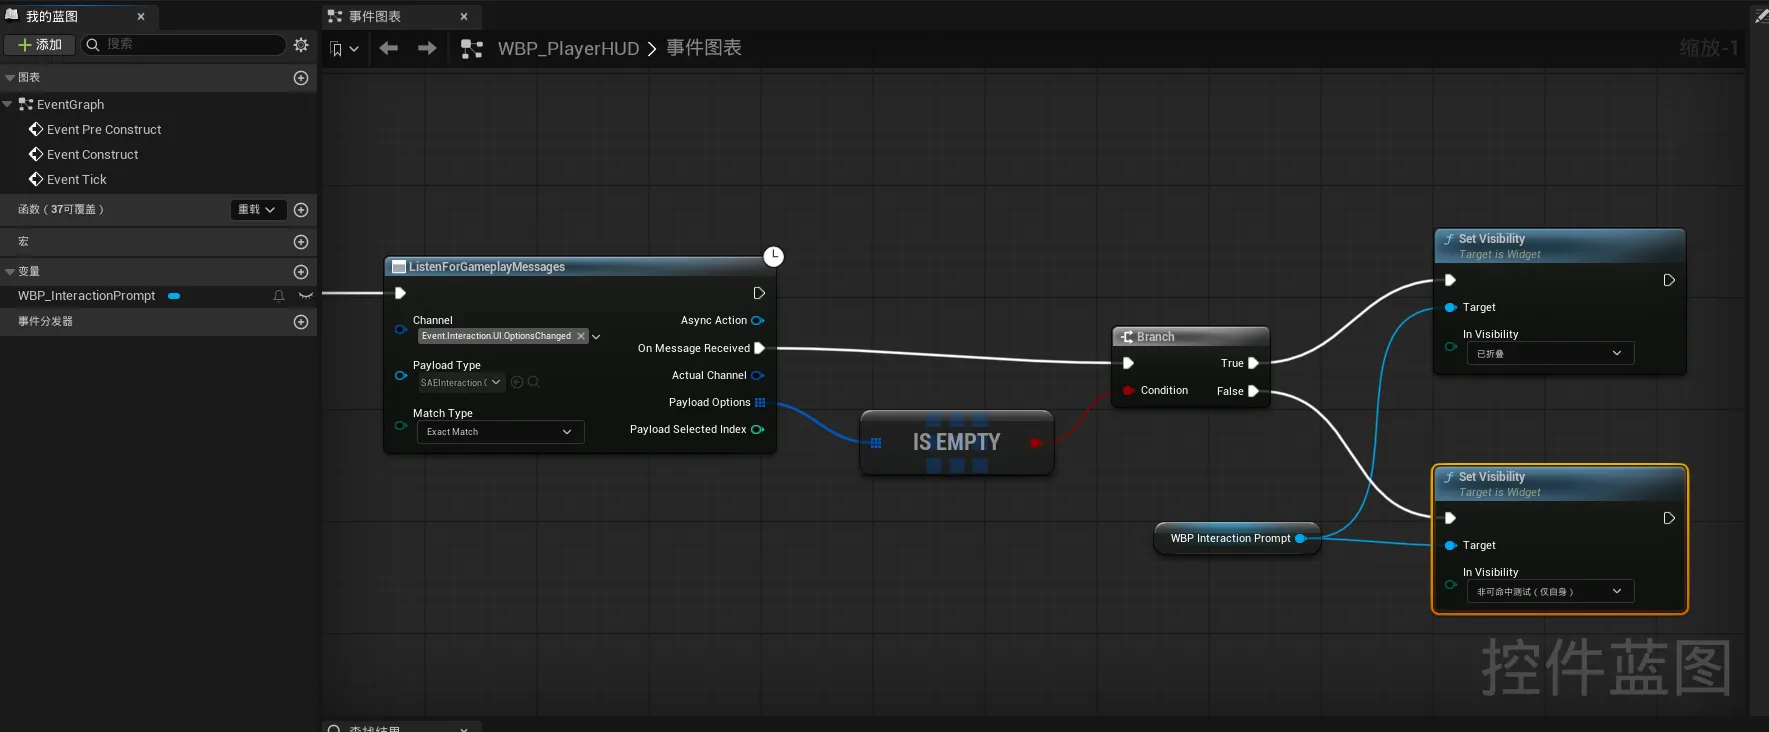Go forward with the right arrow button
This screenshot has height=732, width=1769.
click(x=427, y=48)
